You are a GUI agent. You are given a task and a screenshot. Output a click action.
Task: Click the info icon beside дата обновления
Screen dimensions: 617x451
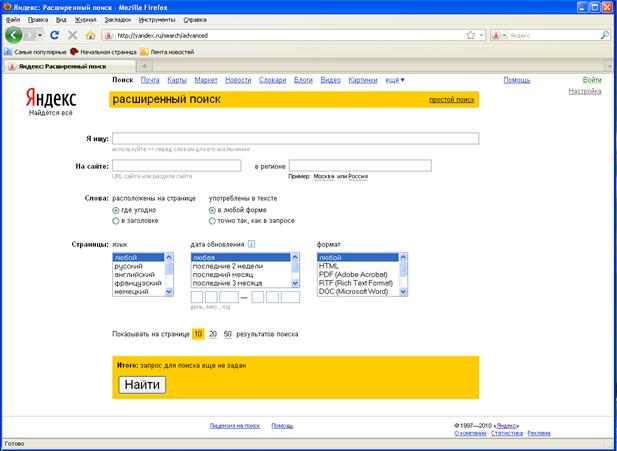coord(251,244)
